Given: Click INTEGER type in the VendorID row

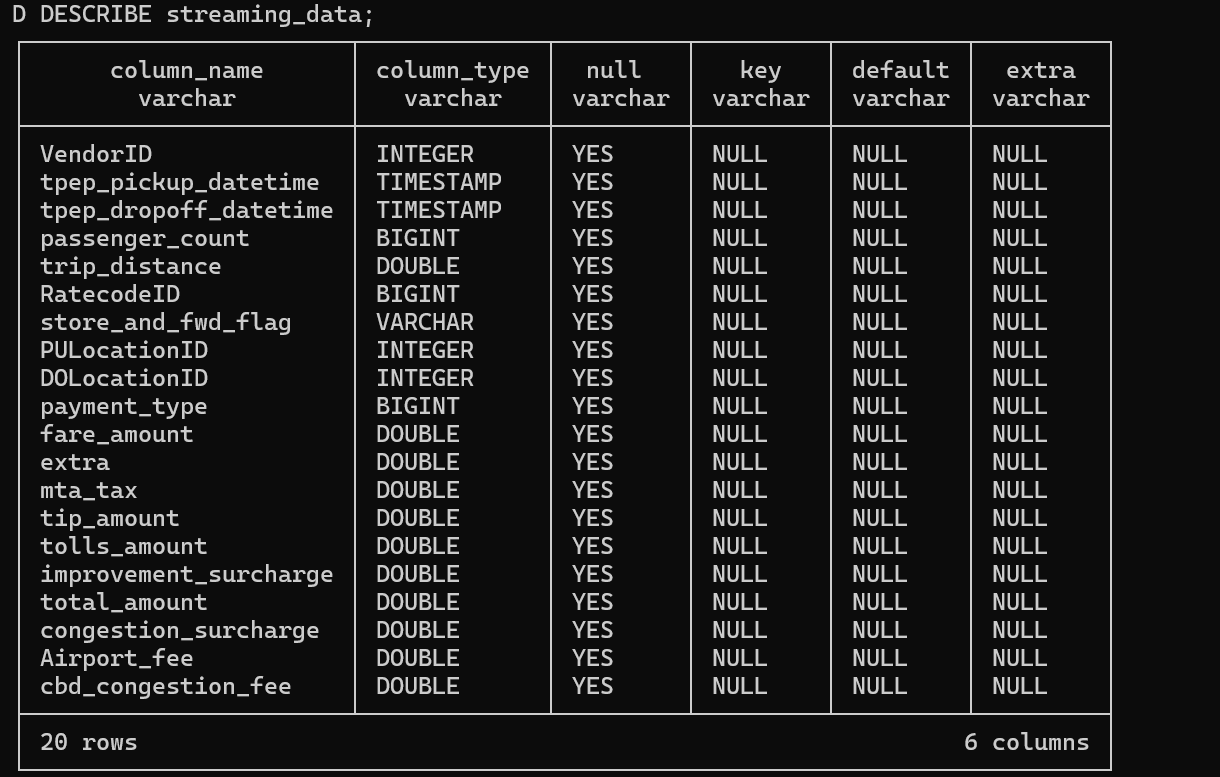Looking at the screenshot, I should click(424, 154).
